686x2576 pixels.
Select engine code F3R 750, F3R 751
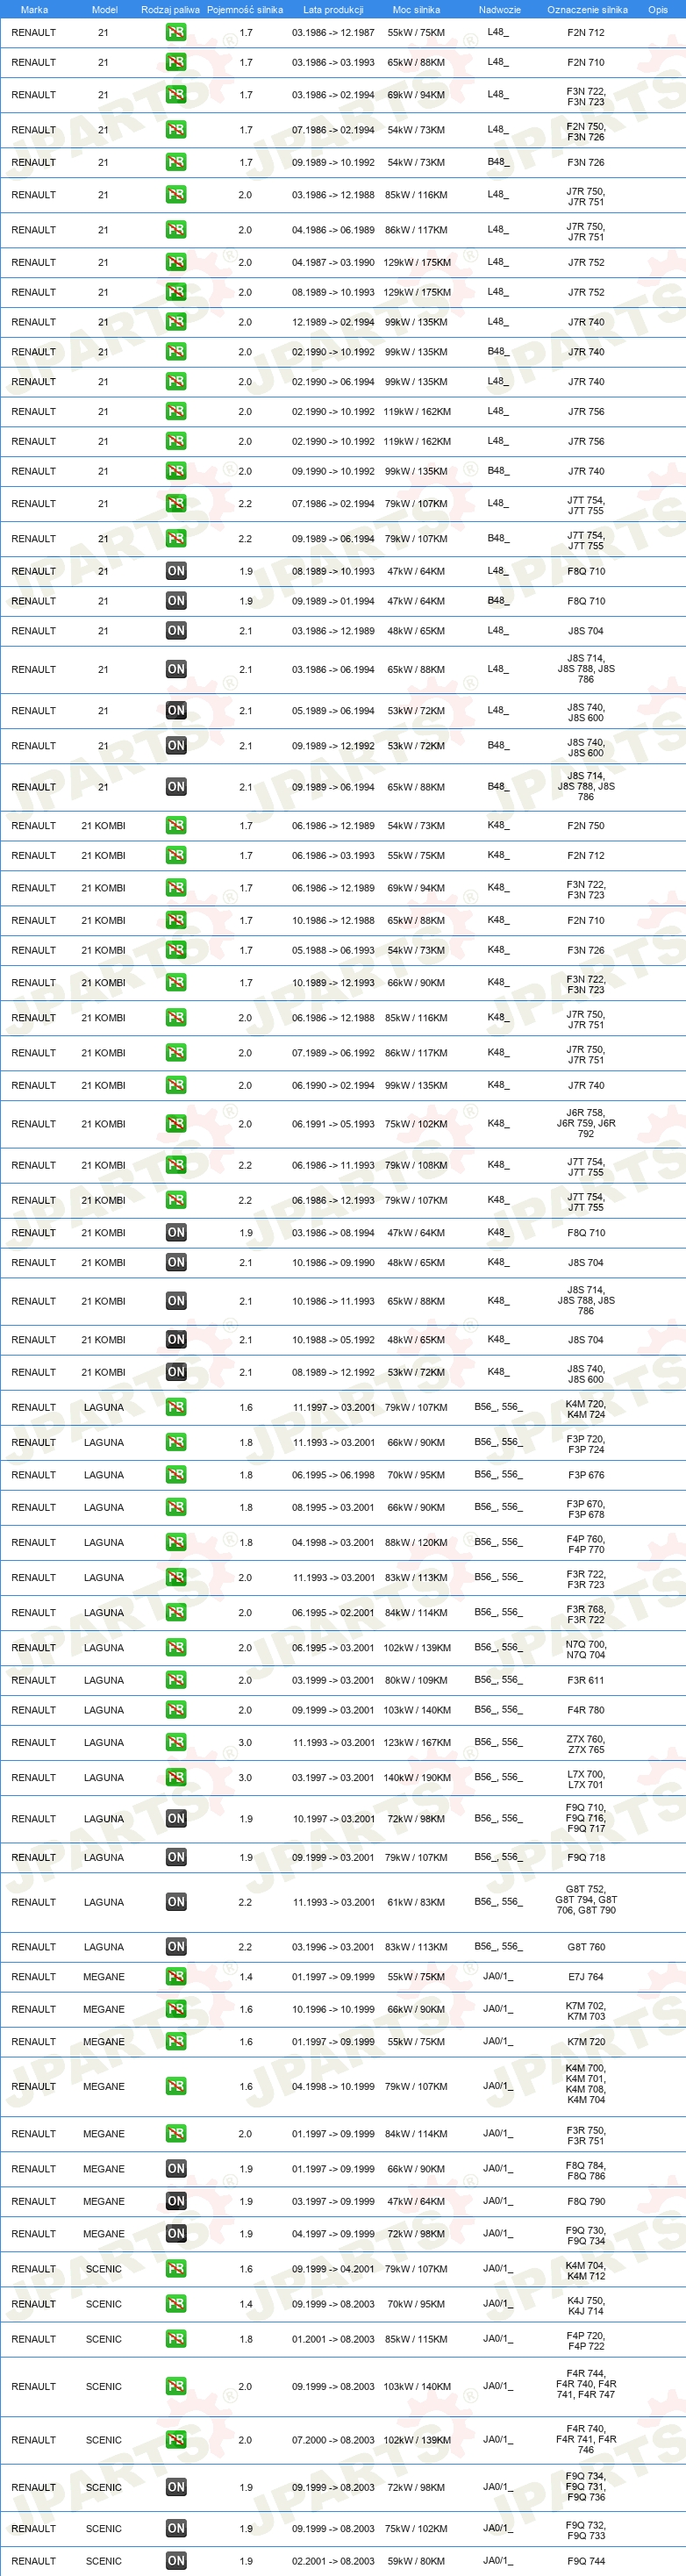(x=586, y=2135)
